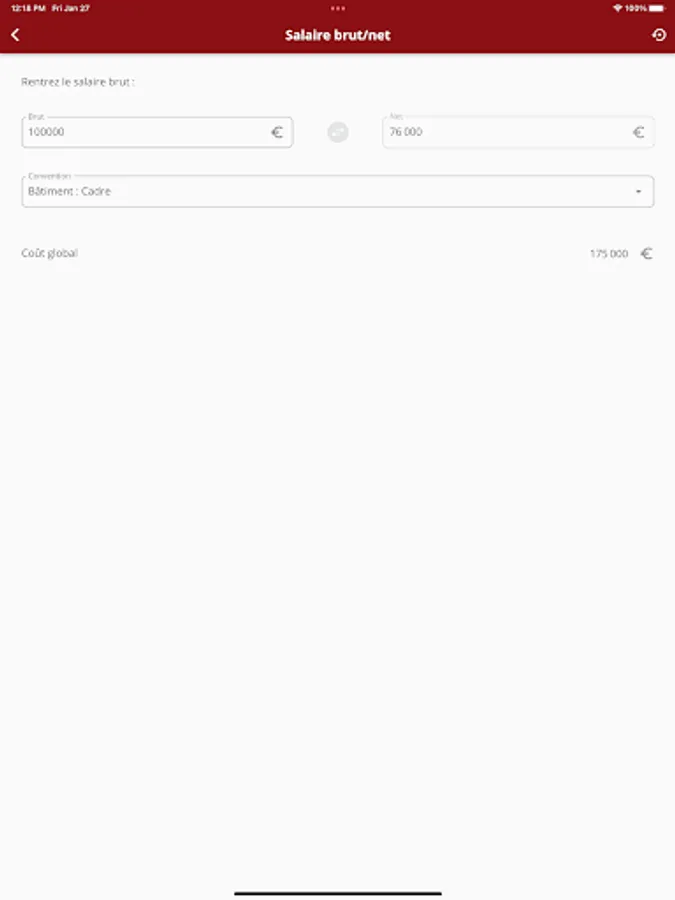Click the euro symbol in Brut field
The width and height of the screenshot is (675, 900).
(277, 133)
